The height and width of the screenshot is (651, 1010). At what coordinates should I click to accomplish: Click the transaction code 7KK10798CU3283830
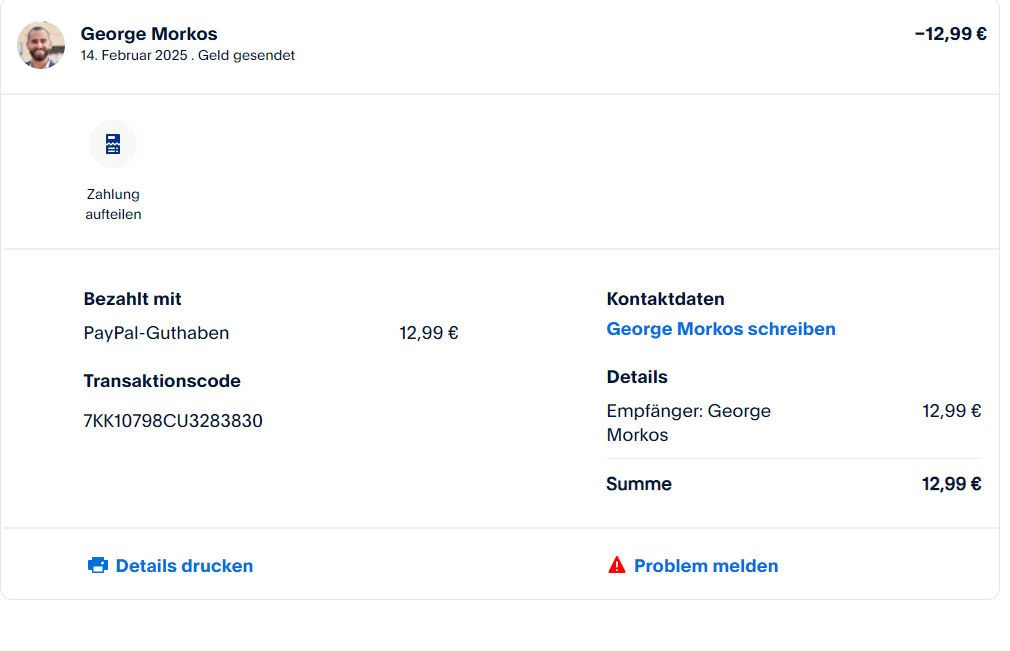coord(173,421)
